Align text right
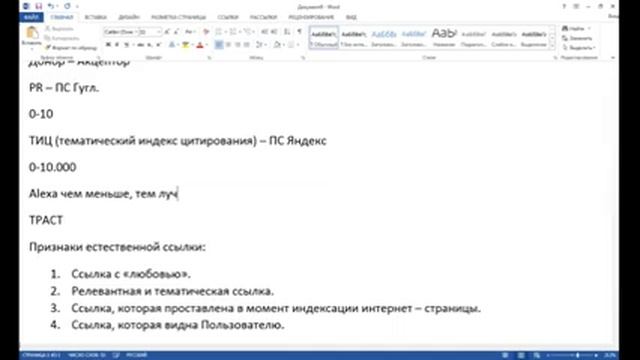The image size is (640, 360). coord(238,44)
